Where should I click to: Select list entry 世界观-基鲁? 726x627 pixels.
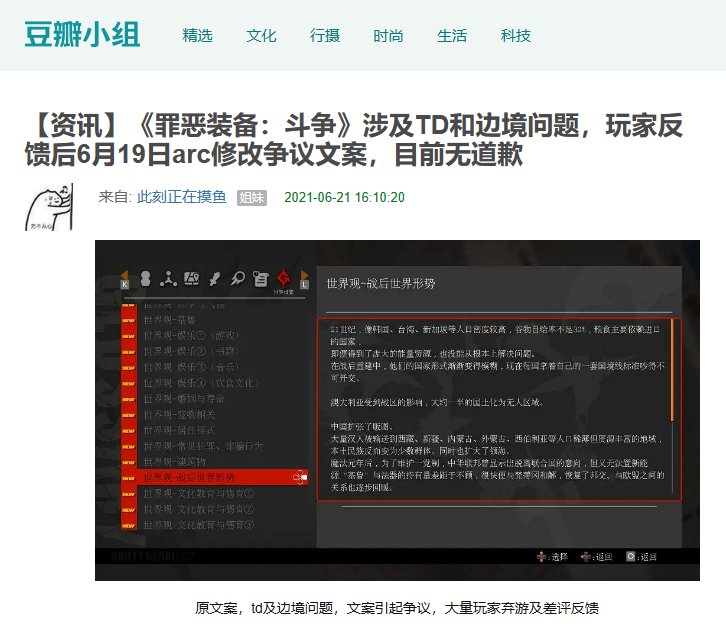(x=169, y=320)
